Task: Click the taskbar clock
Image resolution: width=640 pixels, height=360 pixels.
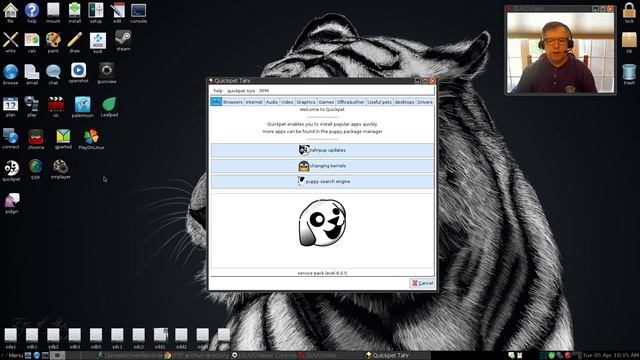Action: [x=611, y=356]
